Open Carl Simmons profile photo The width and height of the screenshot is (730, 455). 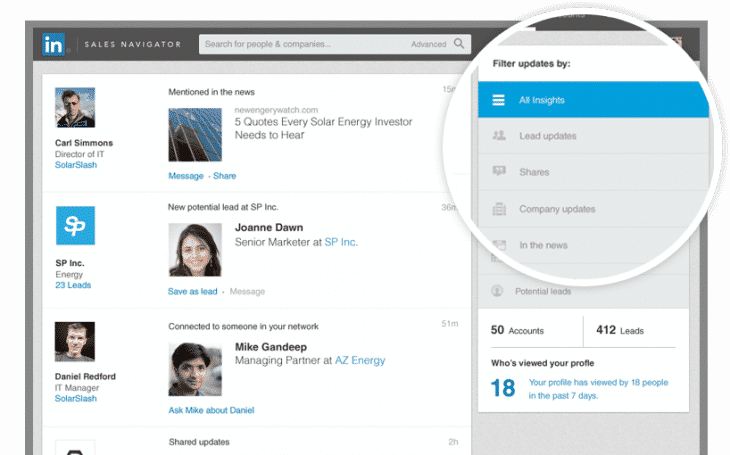tap(75, 108)
